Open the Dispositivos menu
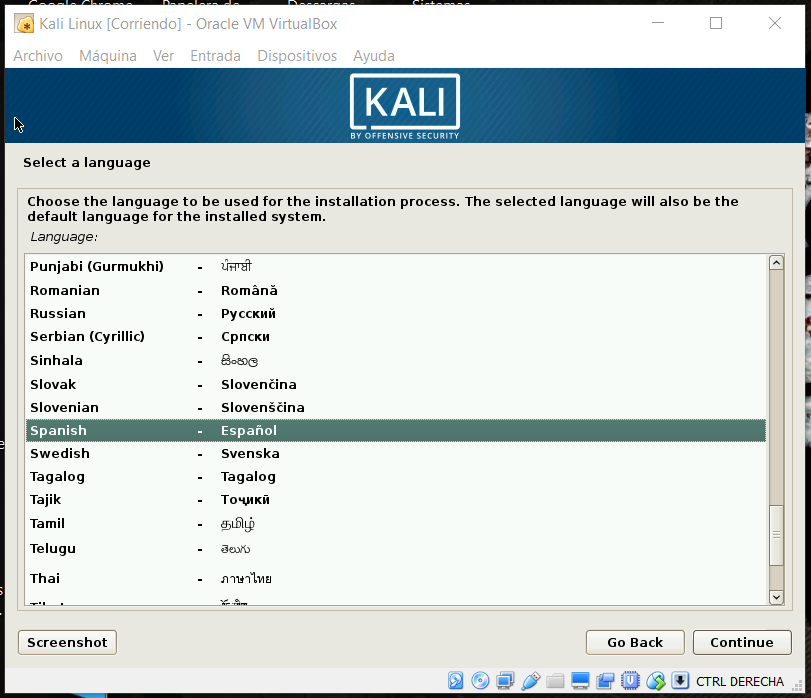This screenshot has height=698, width=811. tap(297, 56)
